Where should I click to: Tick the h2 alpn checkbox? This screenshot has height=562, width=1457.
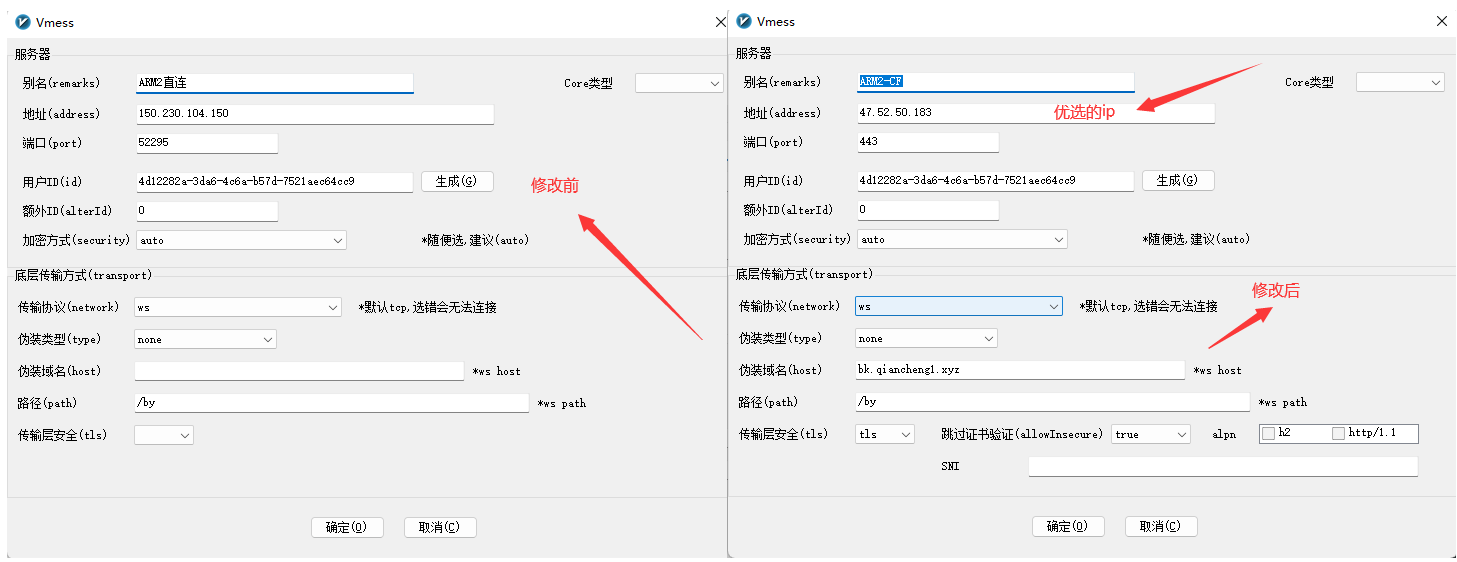(1269, 434)
